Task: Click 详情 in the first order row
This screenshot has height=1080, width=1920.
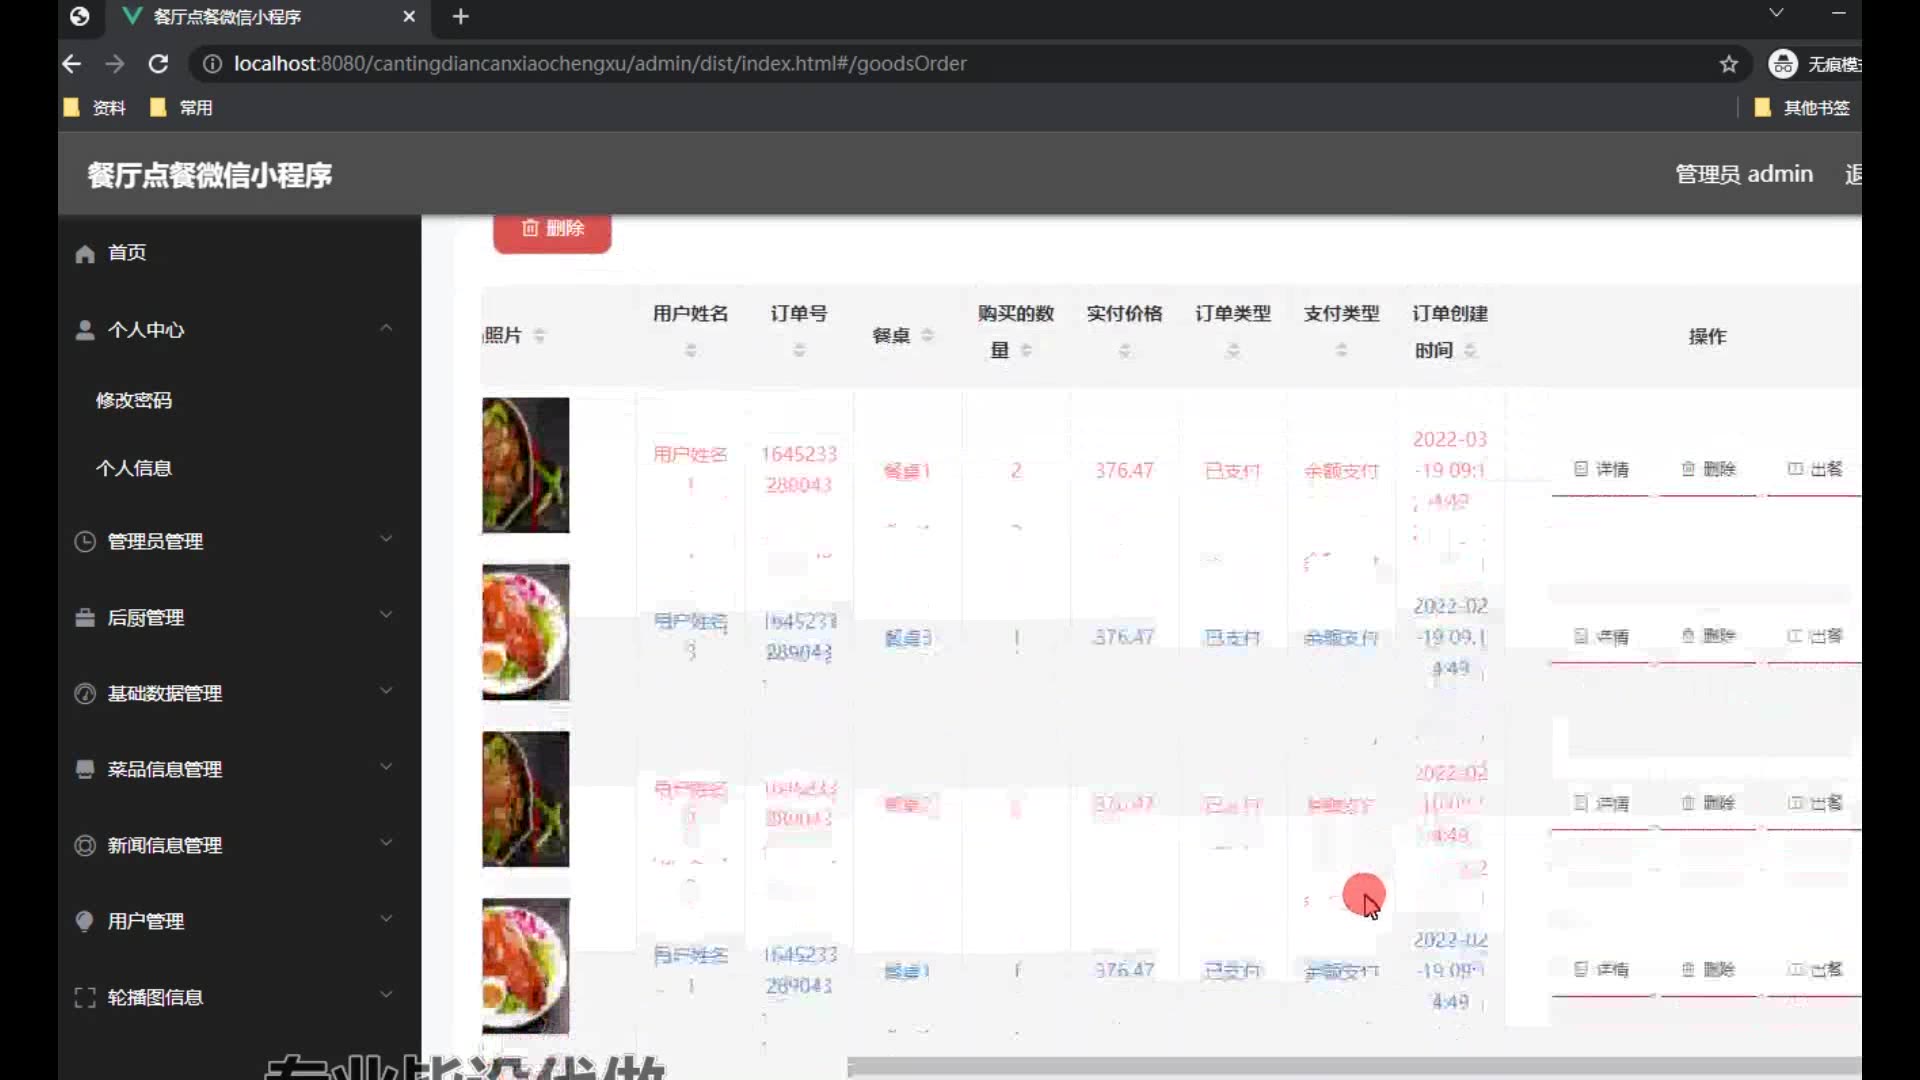Action: coord(1601,469)
